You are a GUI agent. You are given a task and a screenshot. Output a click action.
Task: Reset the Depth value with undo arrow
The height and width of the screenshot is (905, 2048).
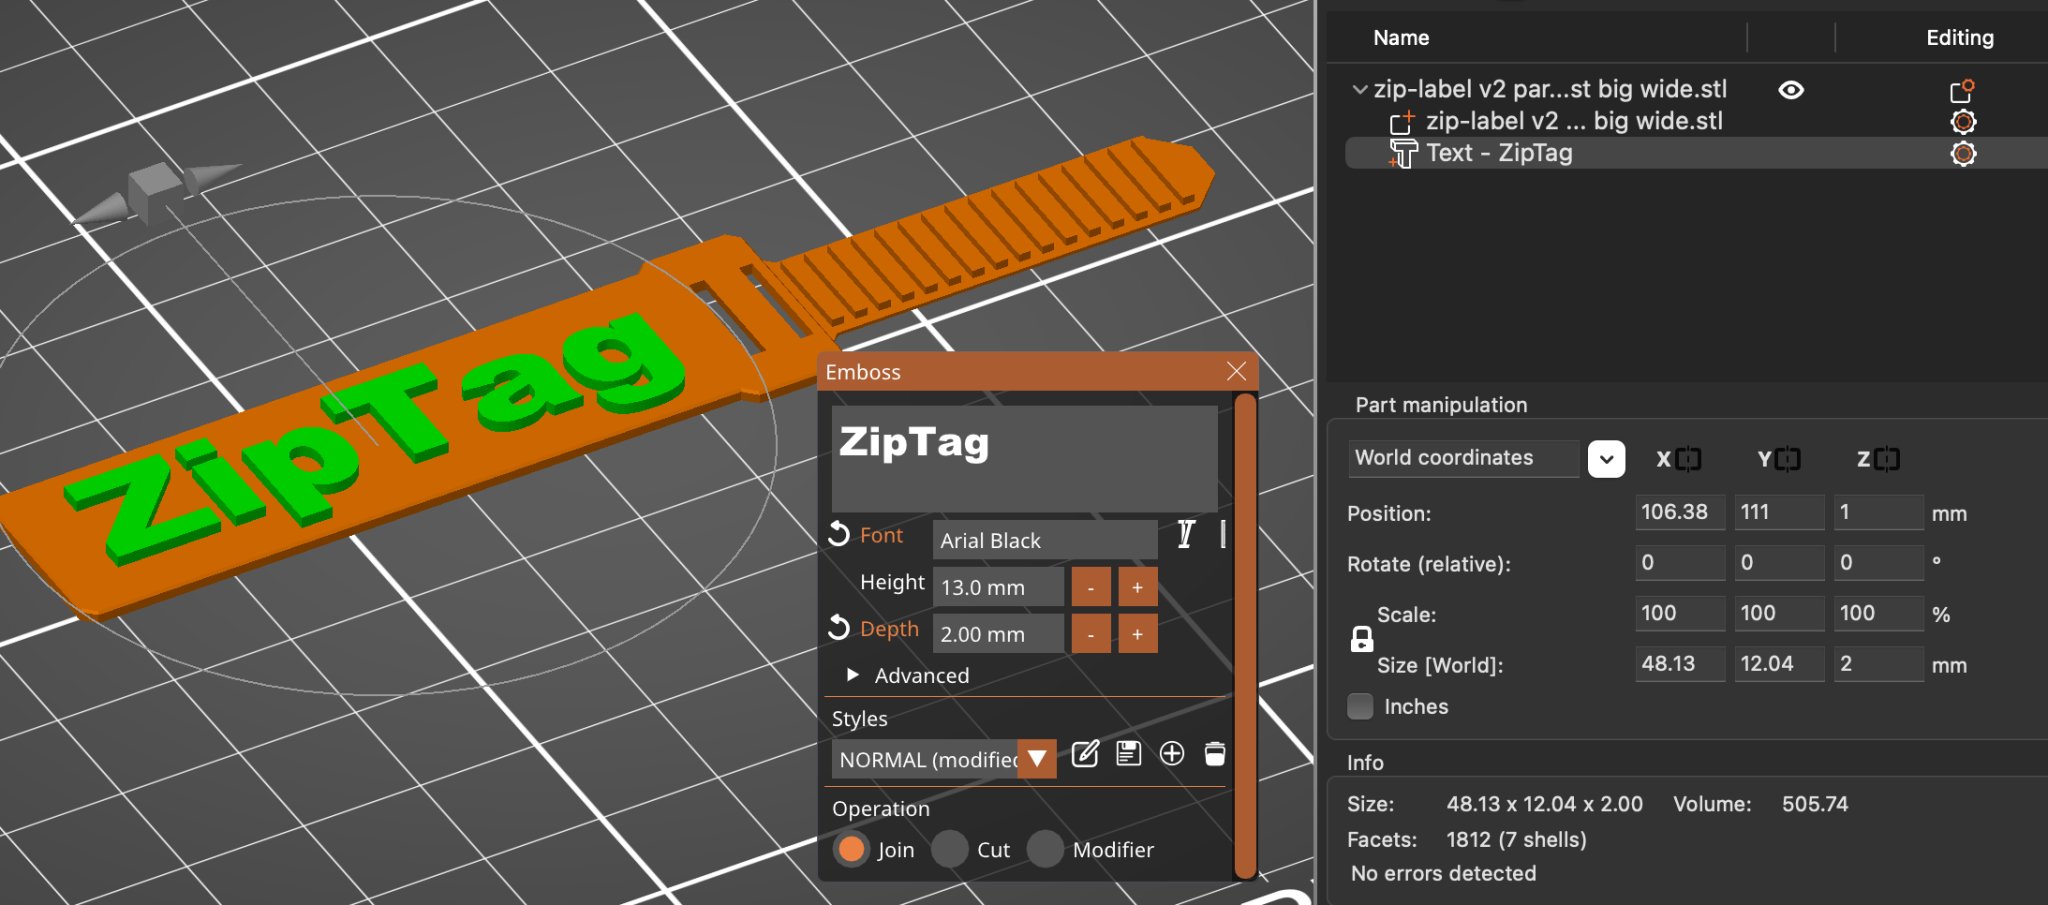(839, 629)
